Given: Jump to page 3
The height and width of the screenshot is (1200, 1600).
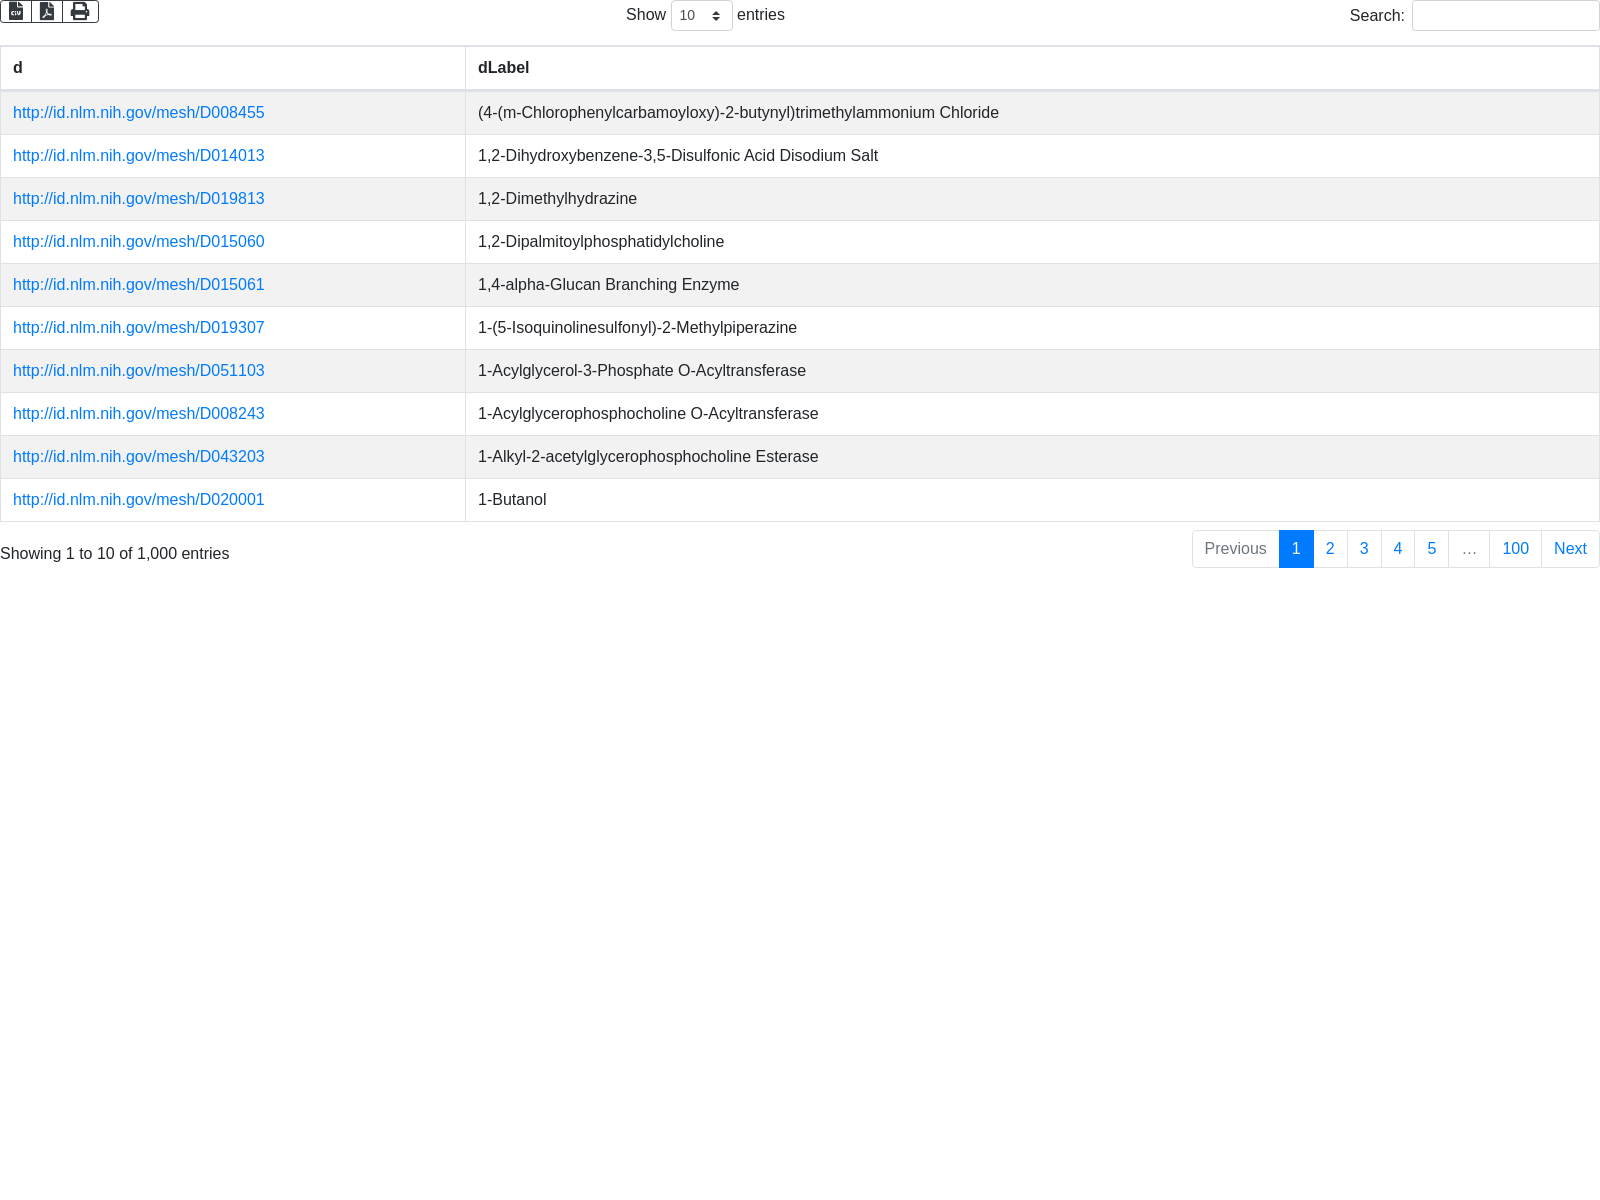Looking at the screenshot, I should point(1364,549).
